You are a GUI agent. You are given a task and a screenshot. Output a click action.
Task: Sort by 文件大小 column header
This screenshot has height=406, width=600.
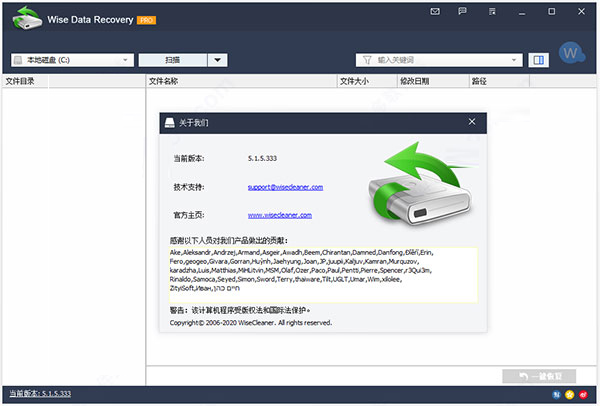click(367, 81)
